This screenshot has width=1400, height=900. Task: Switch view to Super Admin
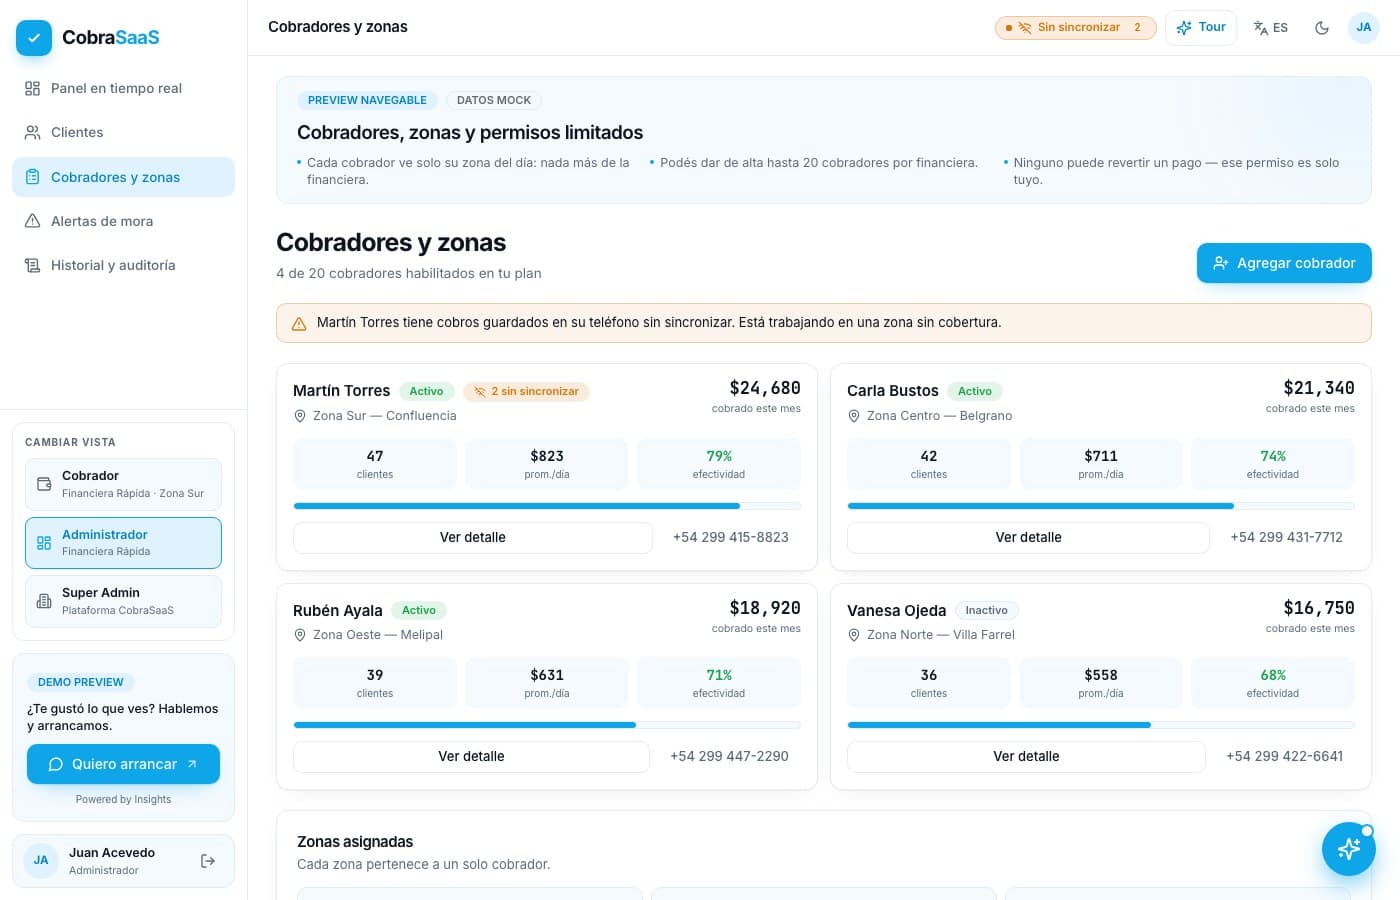click(123, 601)
